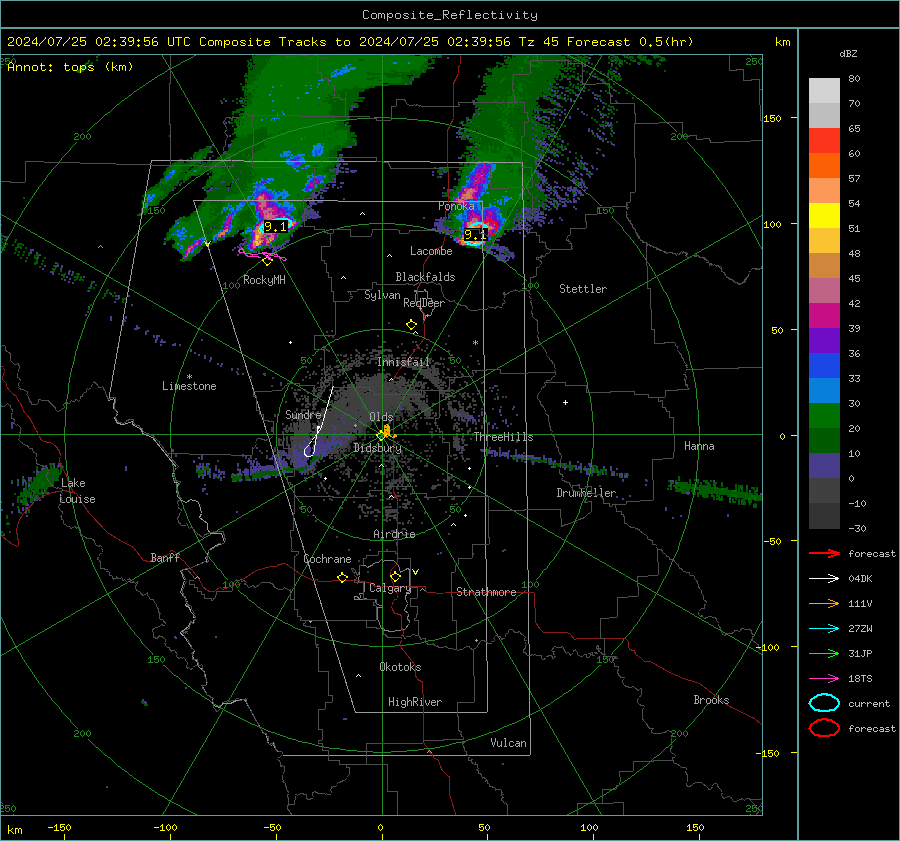
Task: Click the Lake Louise label
Action: tap(77, 491)
